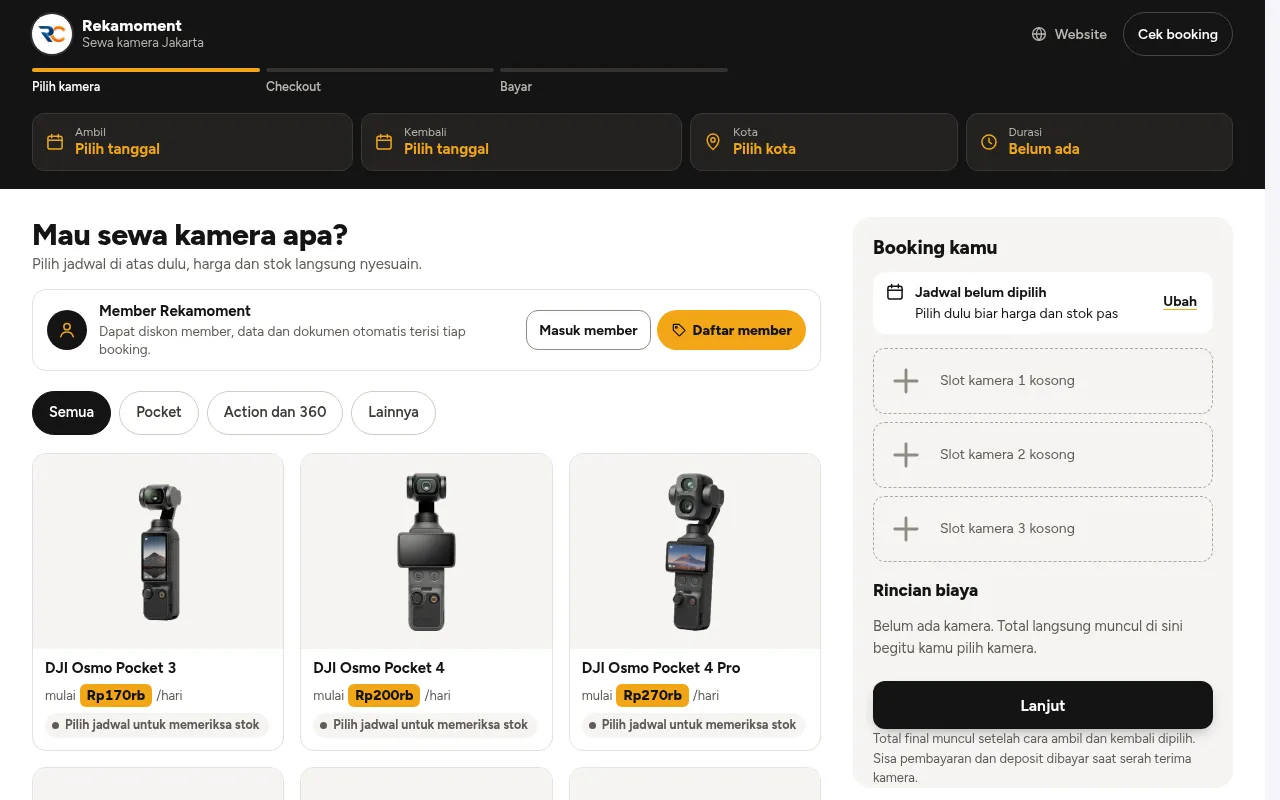Click Ubah to change the schedule
The width and height of the screenshot is (1280, 800).
point(1180,302)
